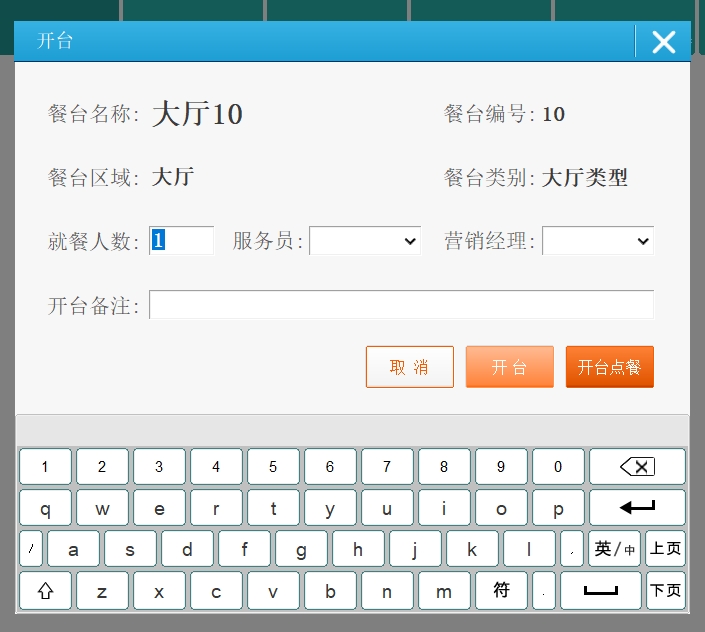Toggle 英/中 input language key
Screen dimensions: 705x632
click(614, 549)
